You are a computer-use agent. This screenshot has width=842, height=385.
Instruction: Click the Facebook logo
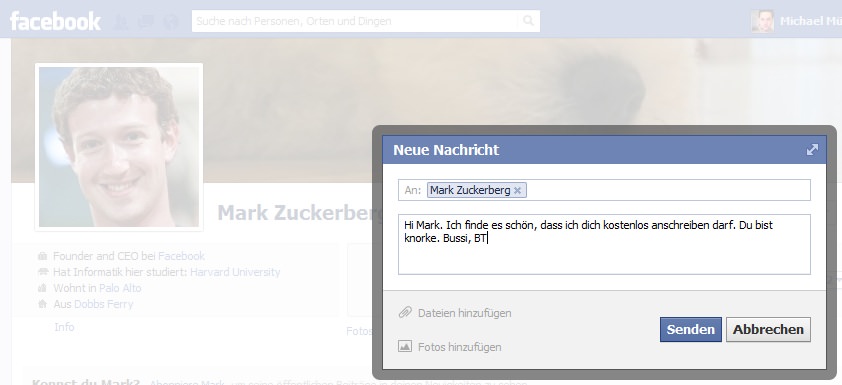click(55, 21)
